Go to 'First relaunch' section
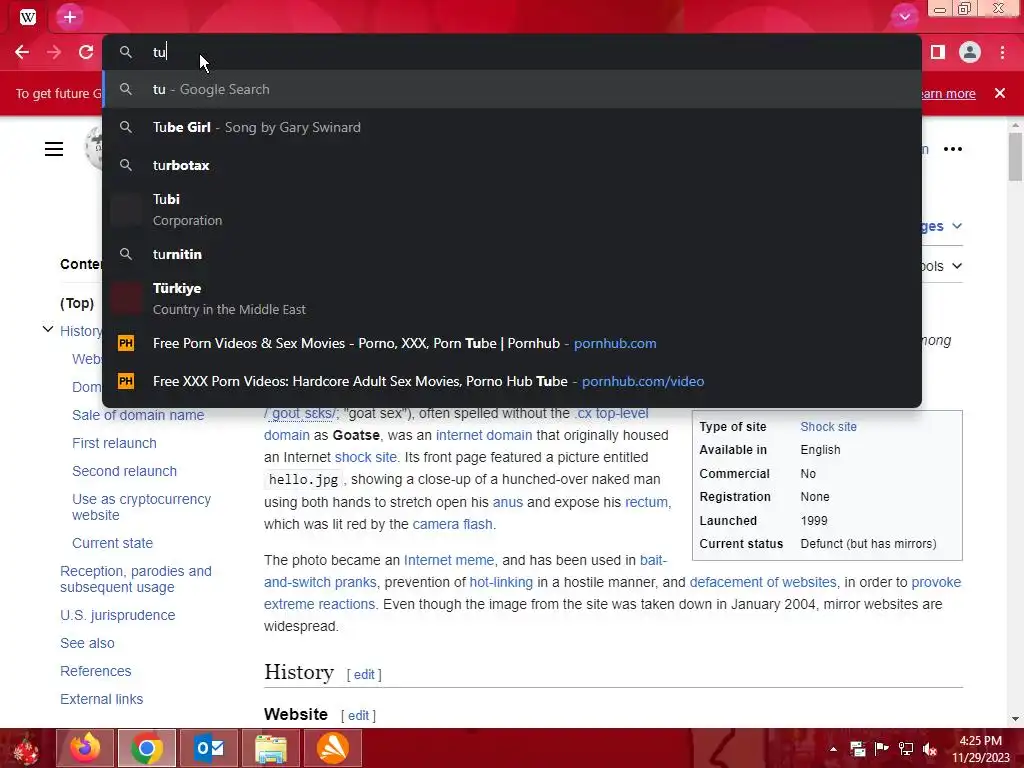Screen dimensions: 1024x768 point(114,443)
